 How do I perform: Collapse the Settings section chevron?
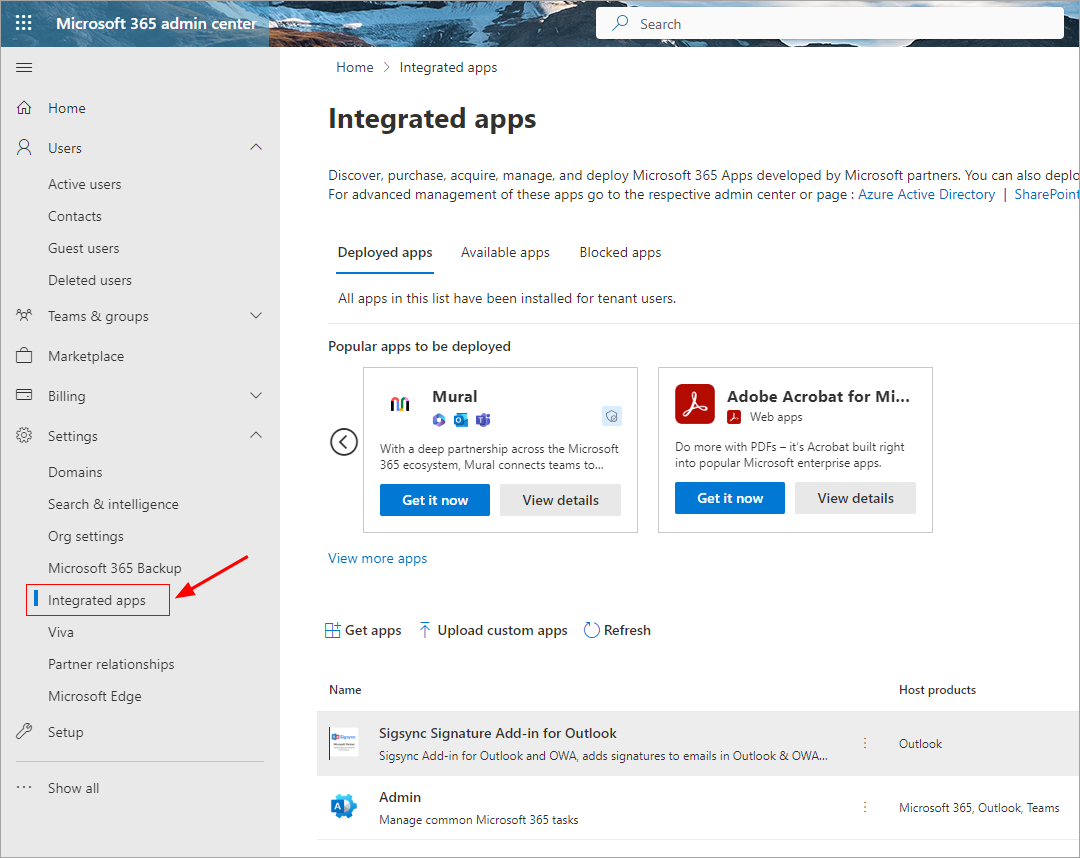point(256,436)
